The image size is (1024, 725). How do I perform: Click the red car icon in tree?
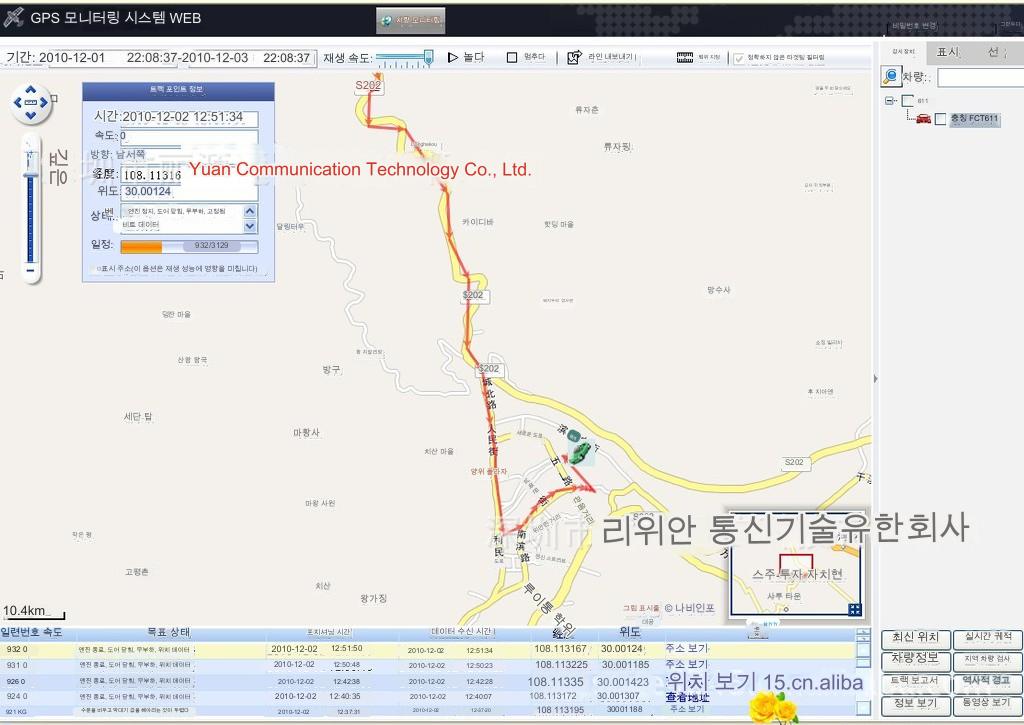922,119
